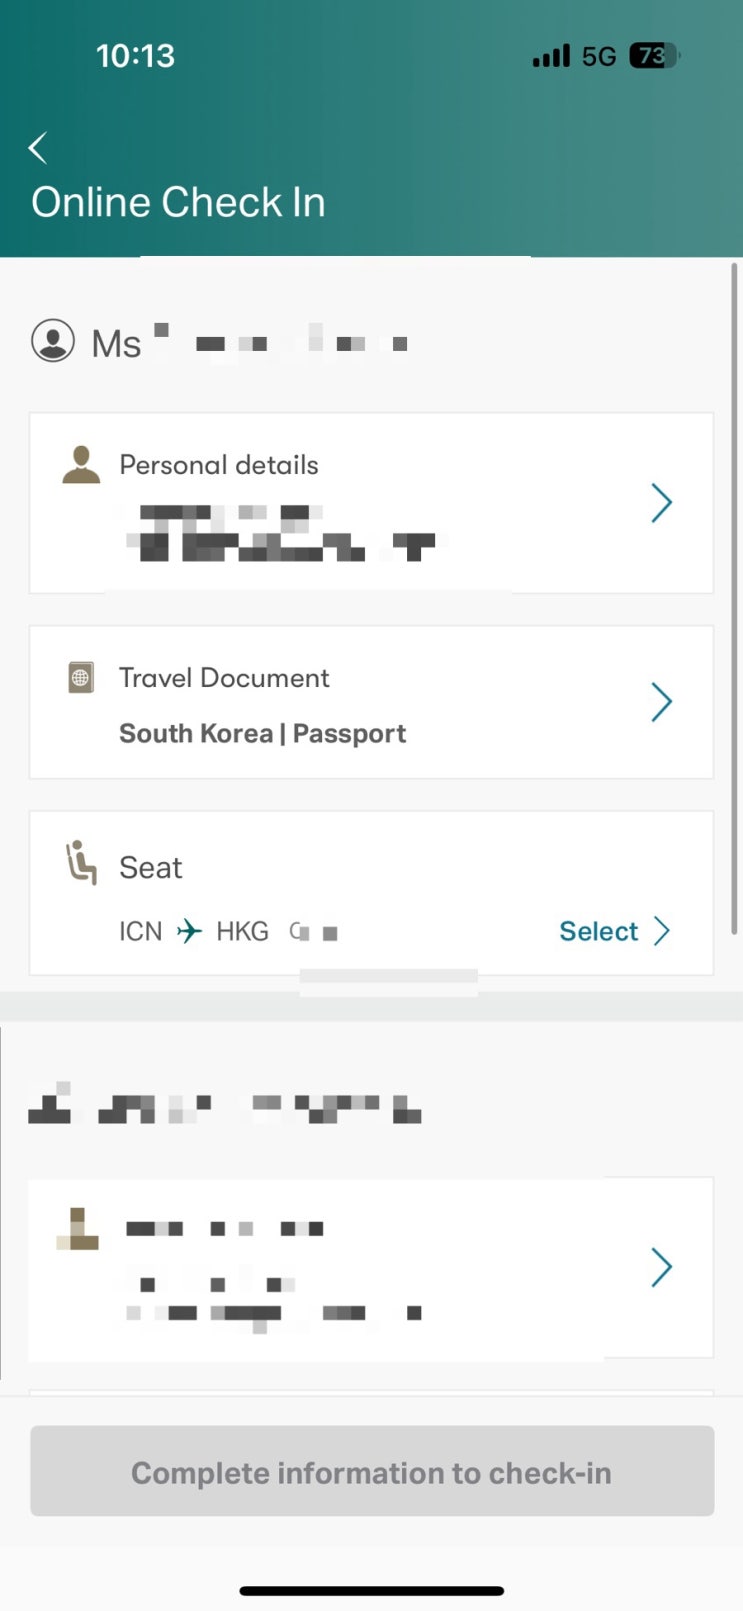Click the airplane icon between ICN and HKG
Image resolution: width=743 pixels, height=1611 pixels.
coord(189,932)
